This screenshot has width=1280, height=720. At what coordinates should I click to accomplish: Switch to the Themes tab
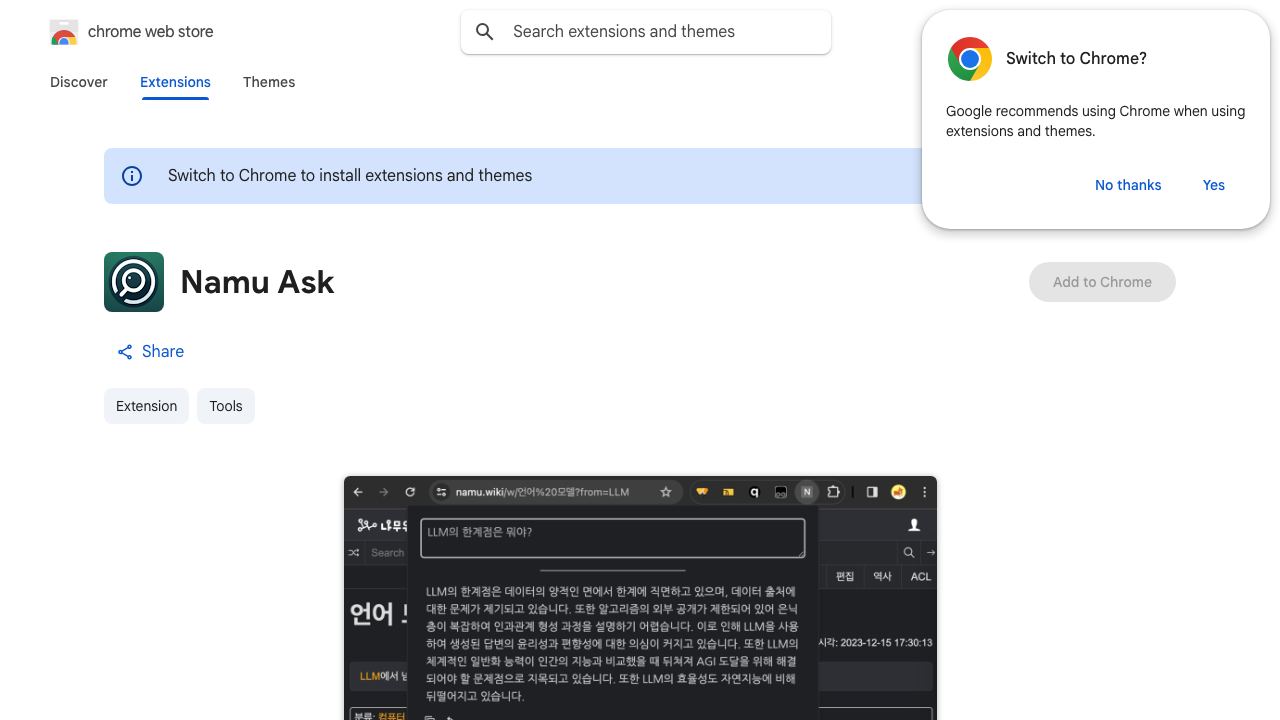point(269,82)
